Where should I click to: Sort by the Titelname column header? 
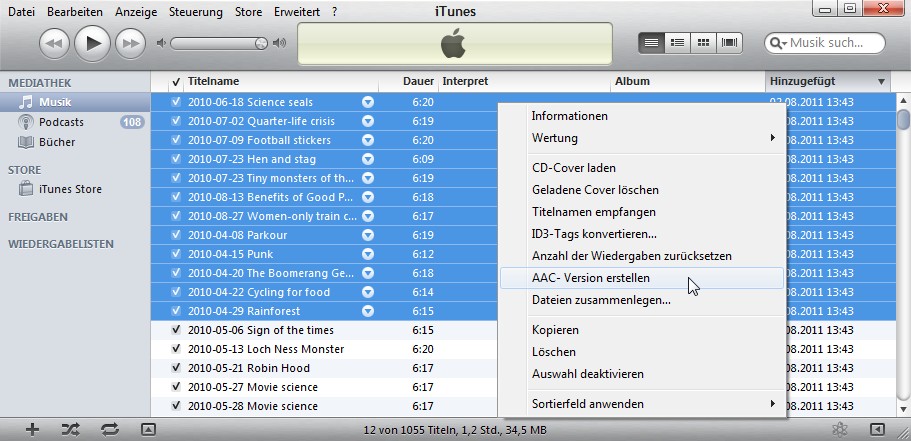point(281,81)
